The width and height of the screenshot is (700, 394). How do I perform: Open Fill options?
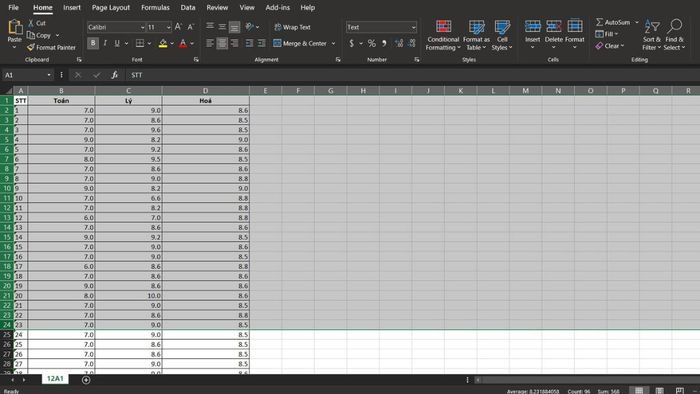(x=606, y=34)
